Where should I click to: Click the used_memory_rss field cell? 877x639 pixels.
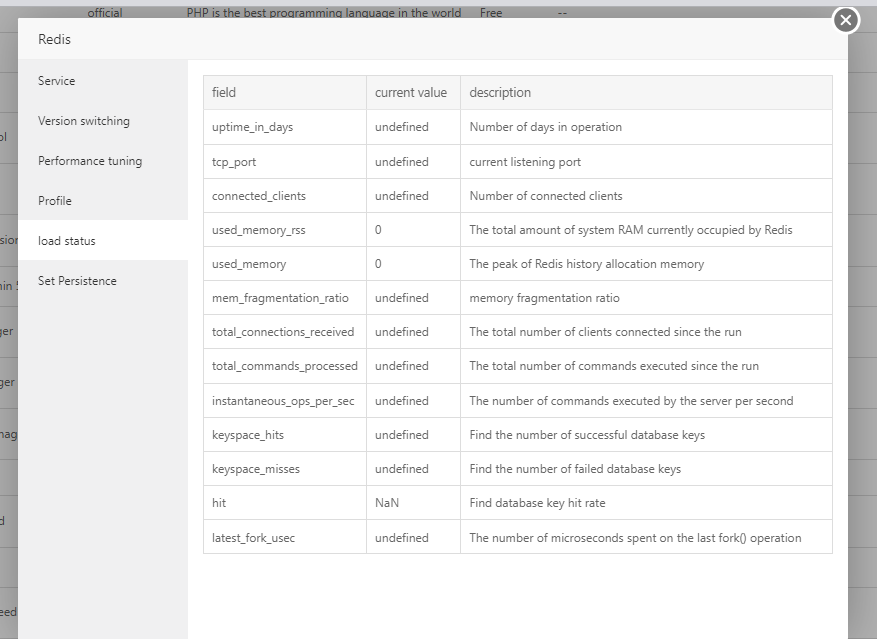[x=259, y=230]
